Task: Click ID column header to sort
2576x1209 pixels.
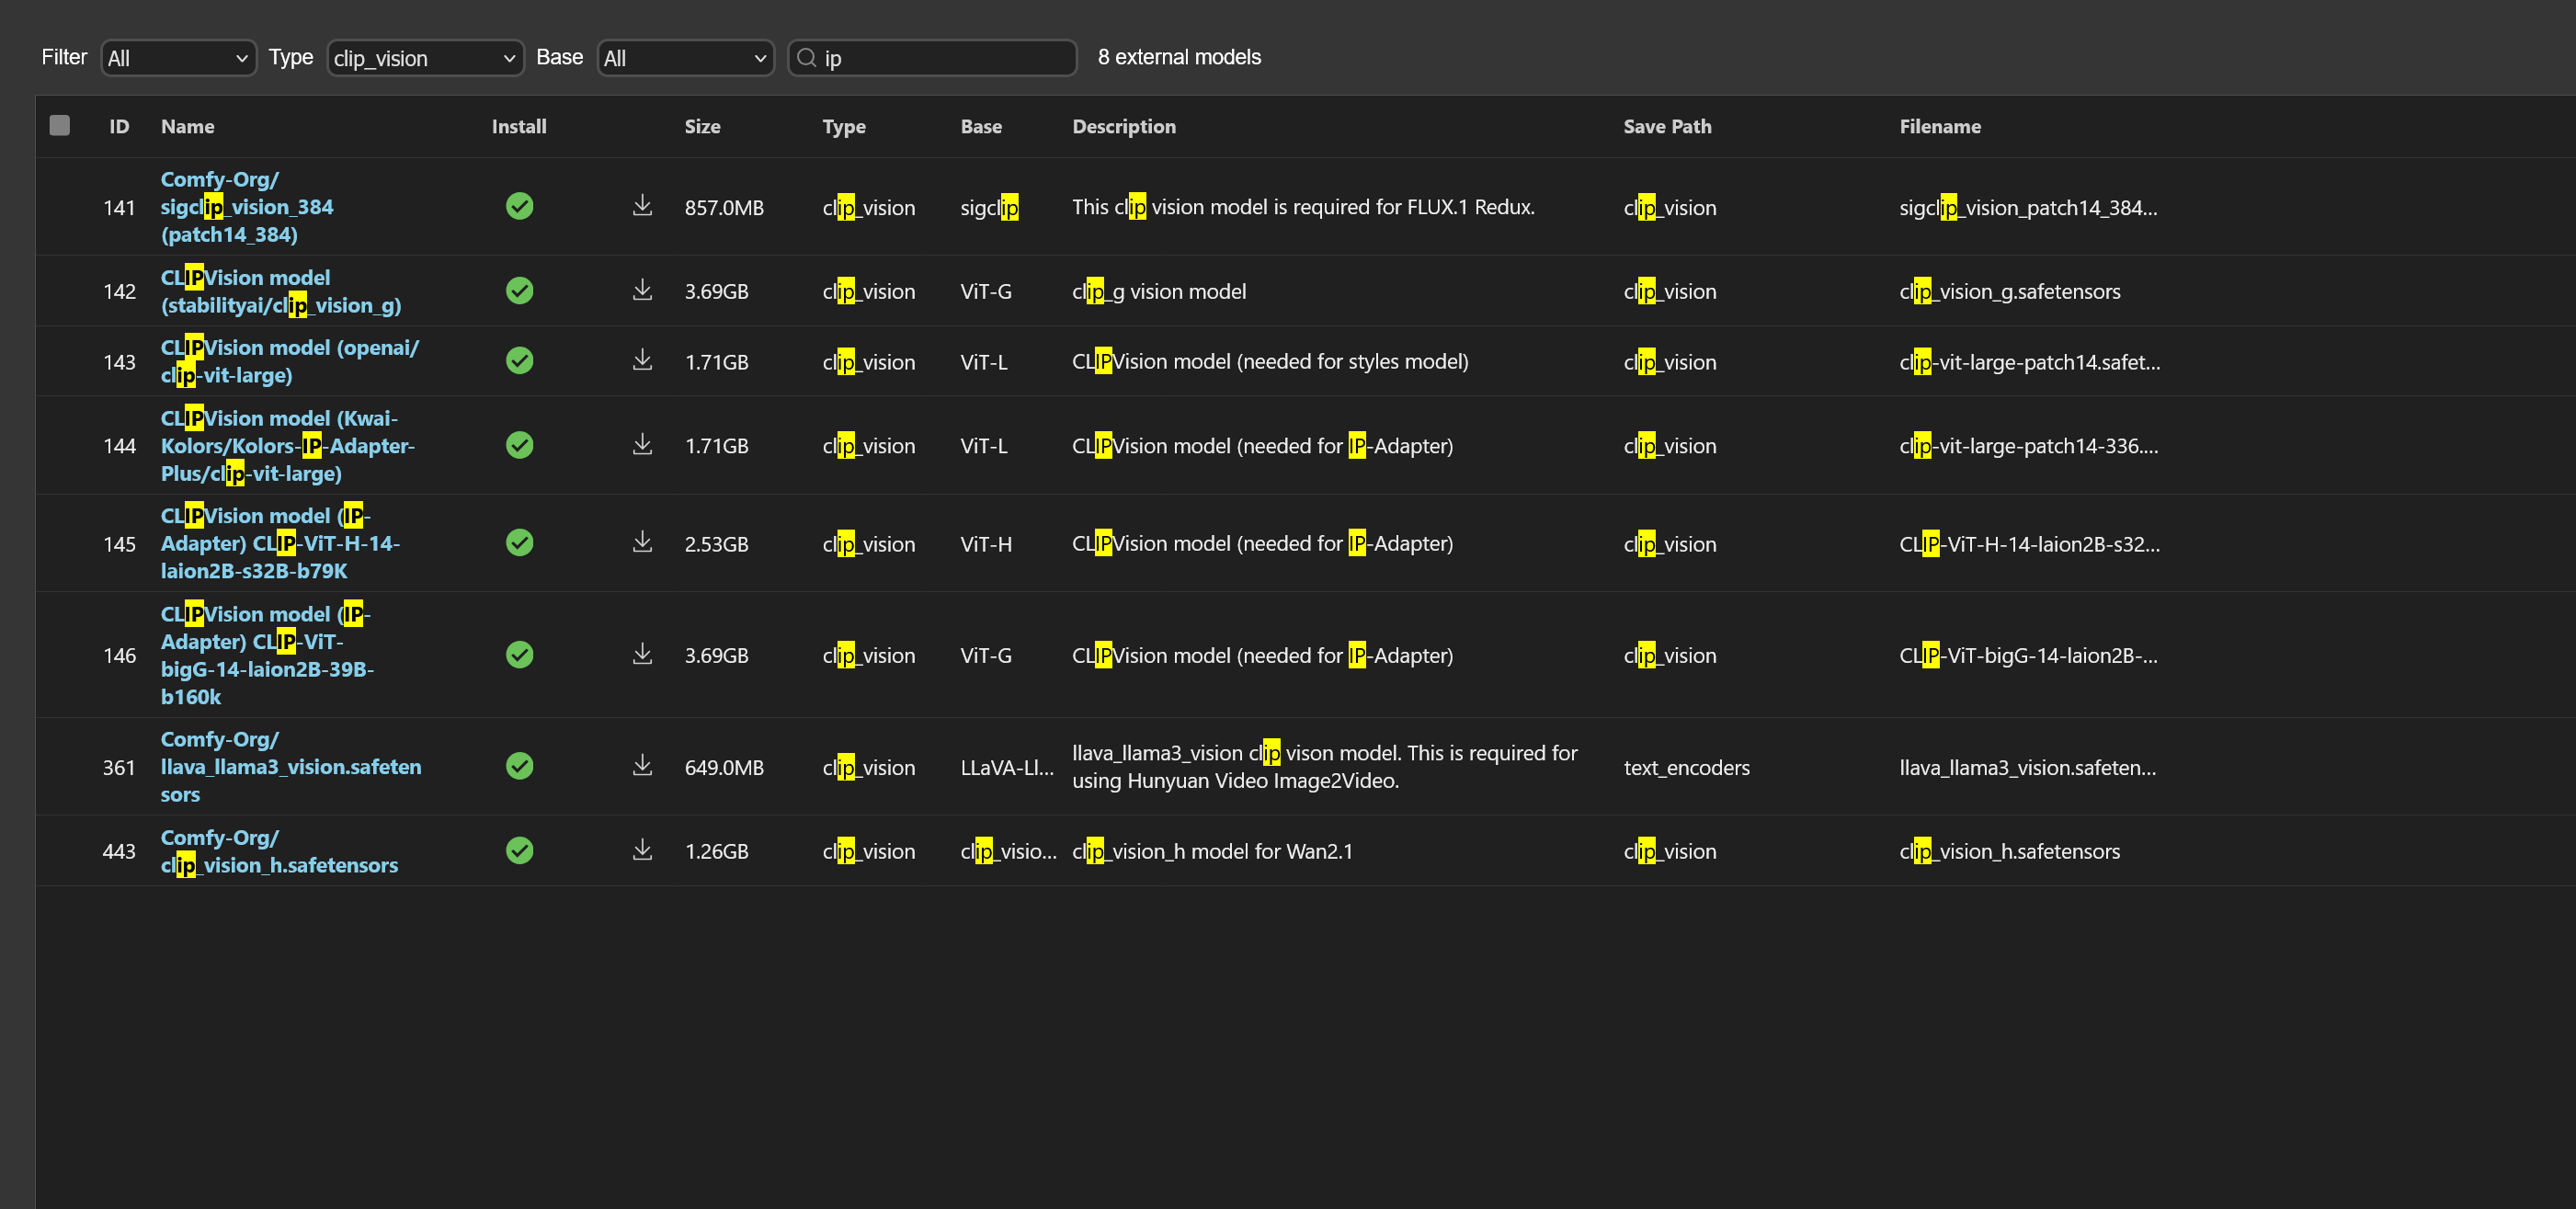Action: tap(119, 126)
